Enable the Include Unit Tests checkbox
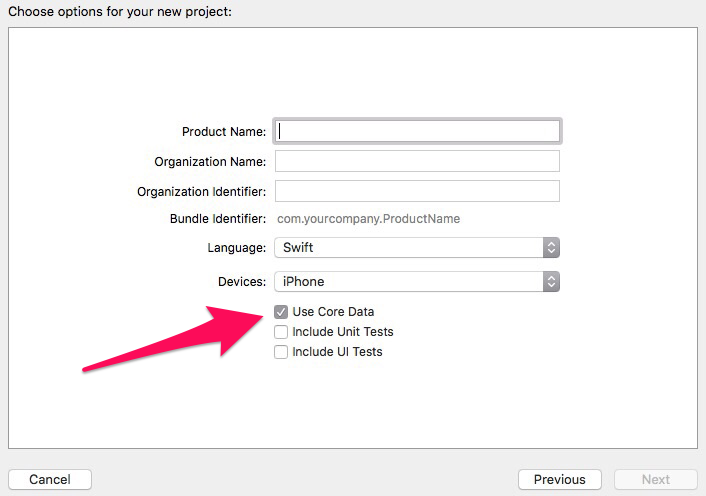The height and width of the screenshot is (496, 706). pos(281,332)
